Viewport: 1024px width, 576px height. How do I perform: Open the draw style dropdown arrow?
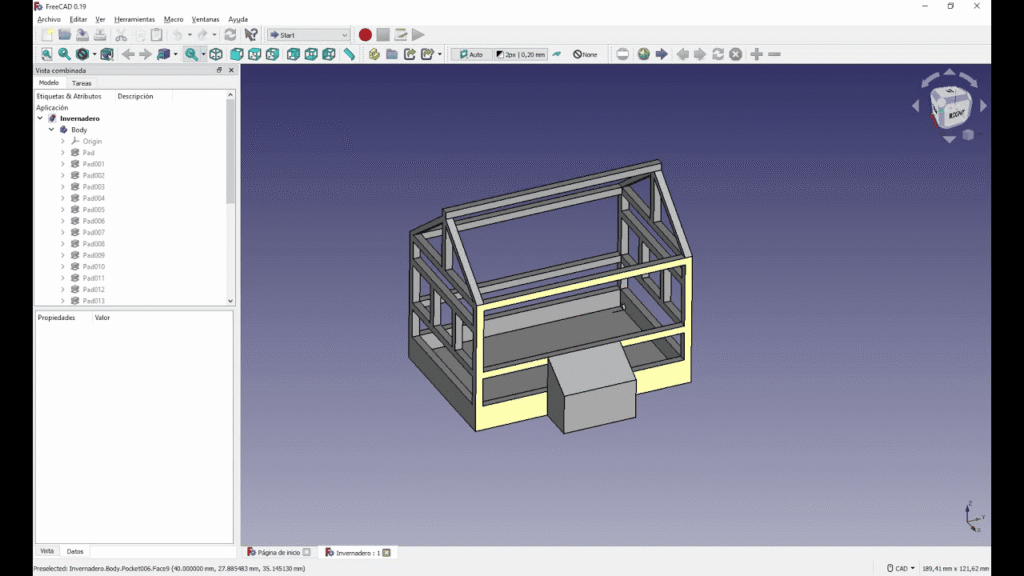[x=95, y=54]
